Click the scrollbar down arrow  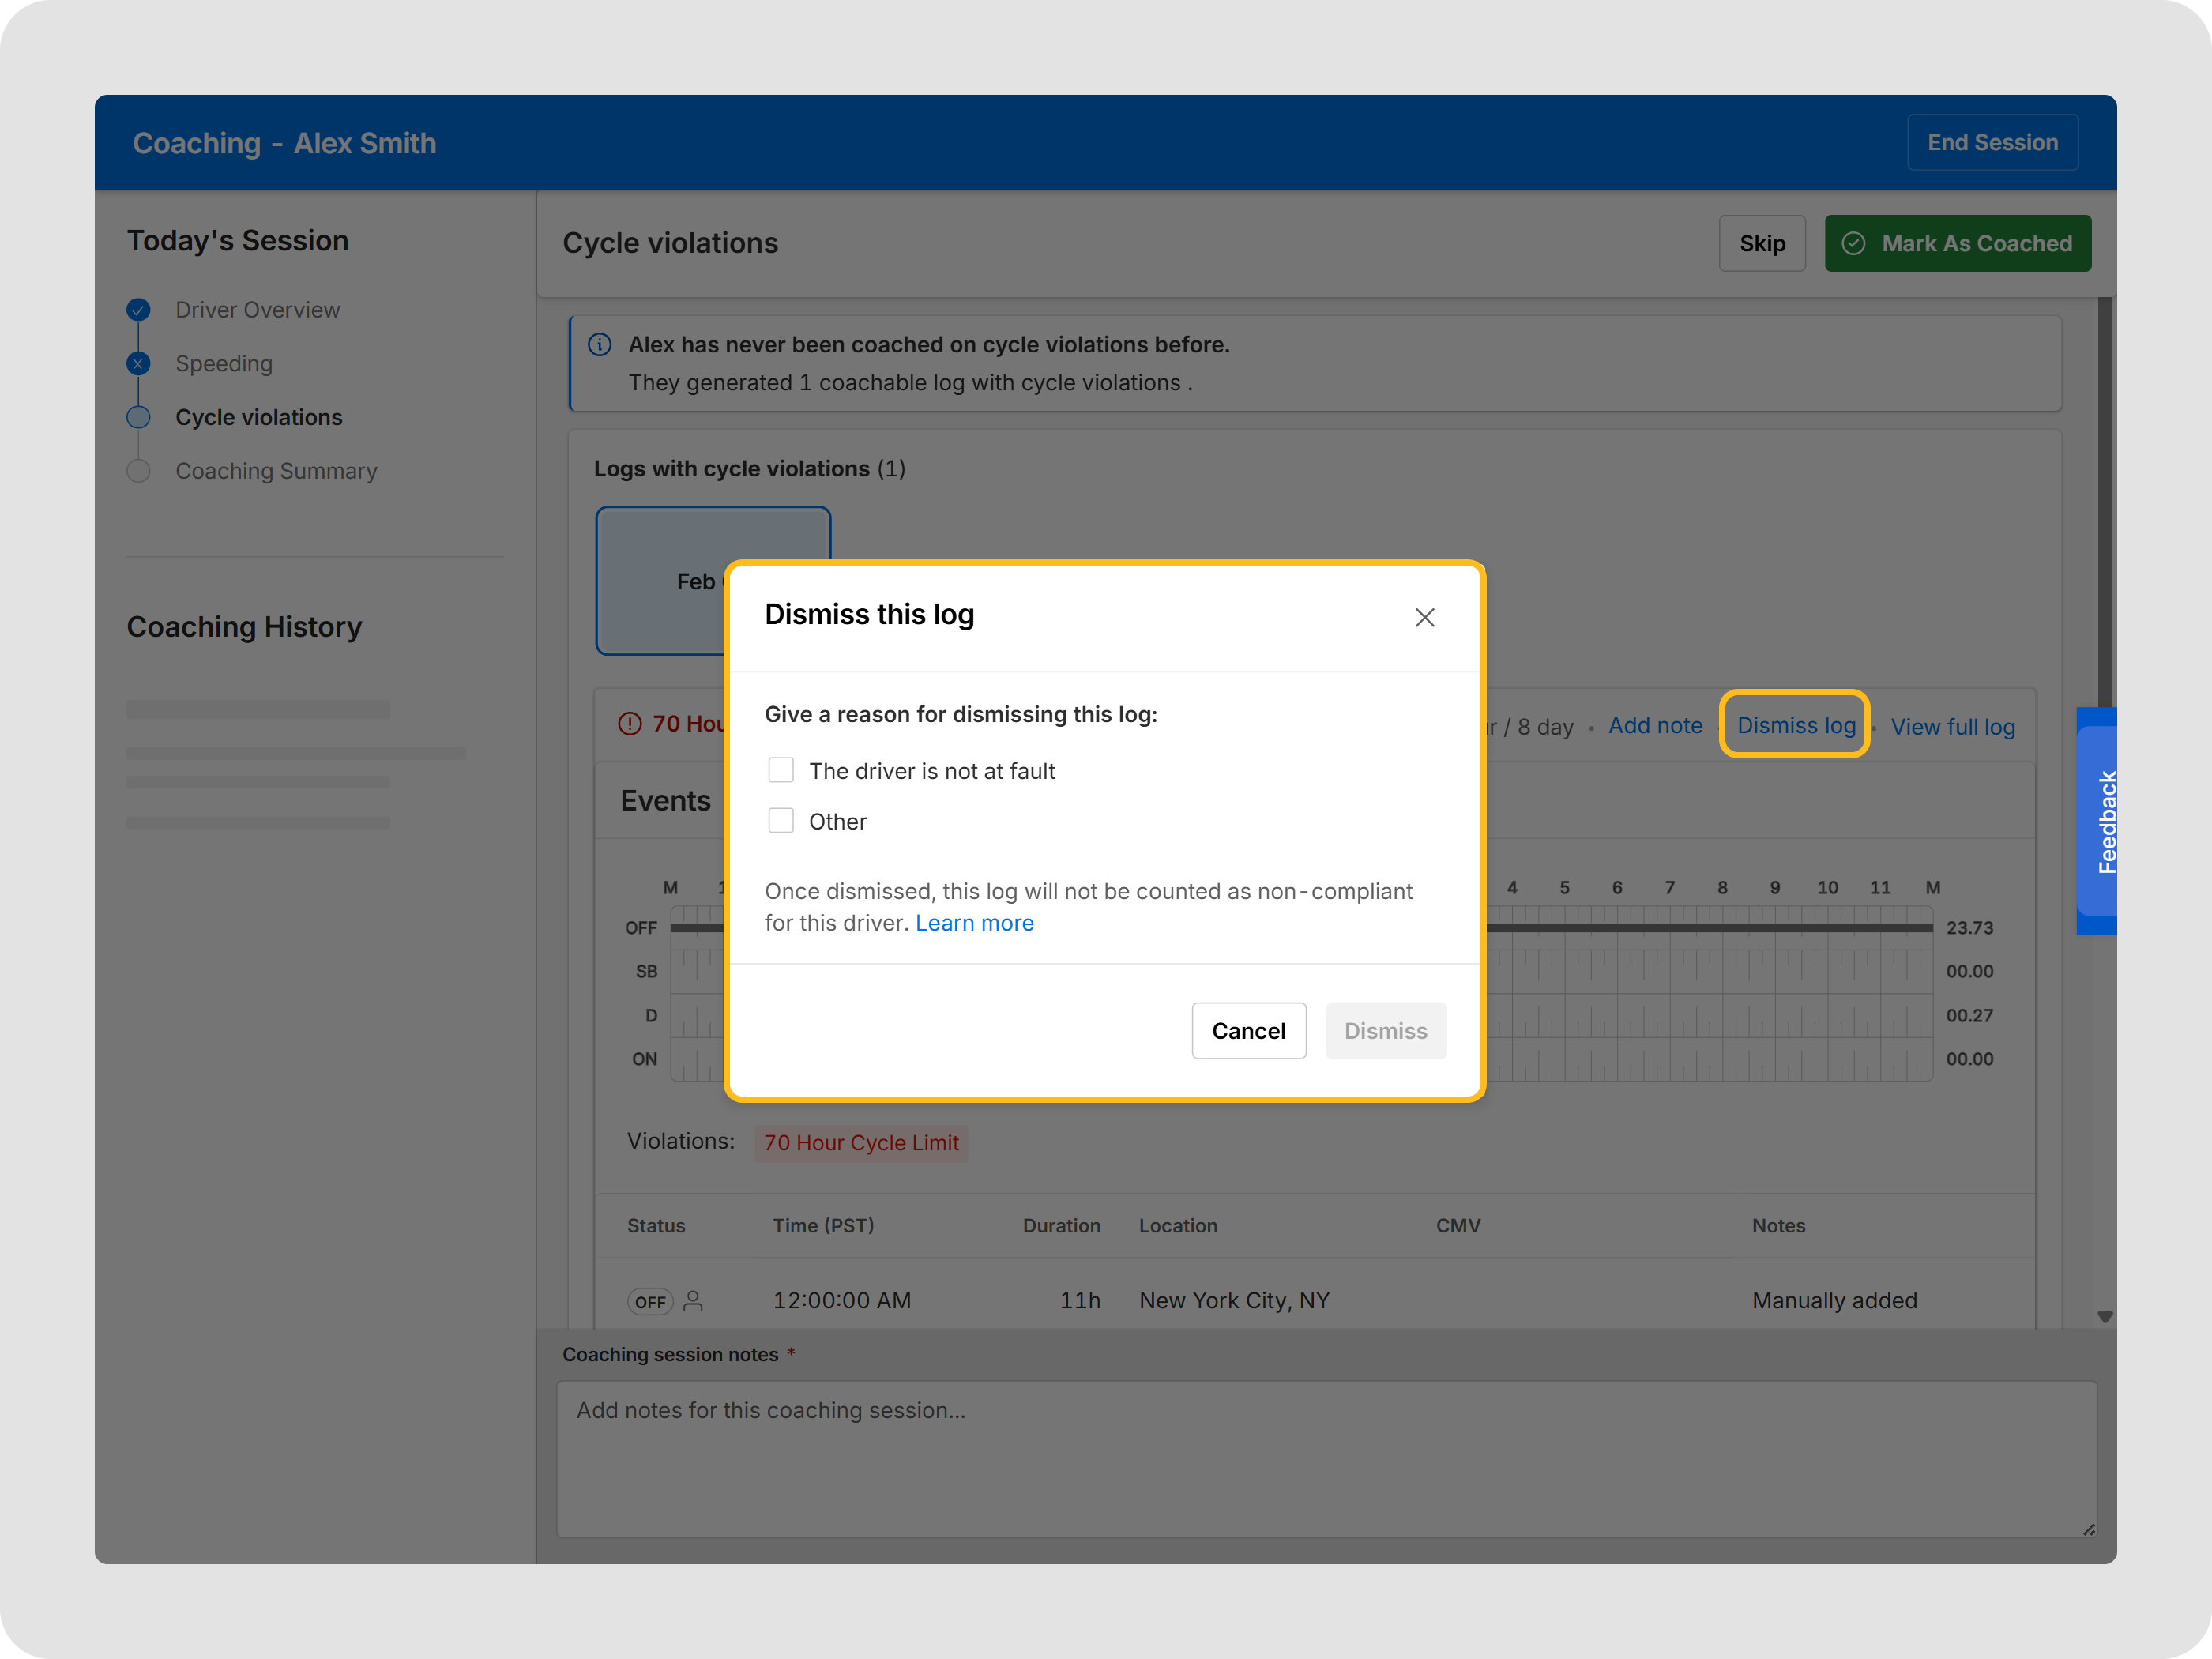(x=2104, y=1317)
